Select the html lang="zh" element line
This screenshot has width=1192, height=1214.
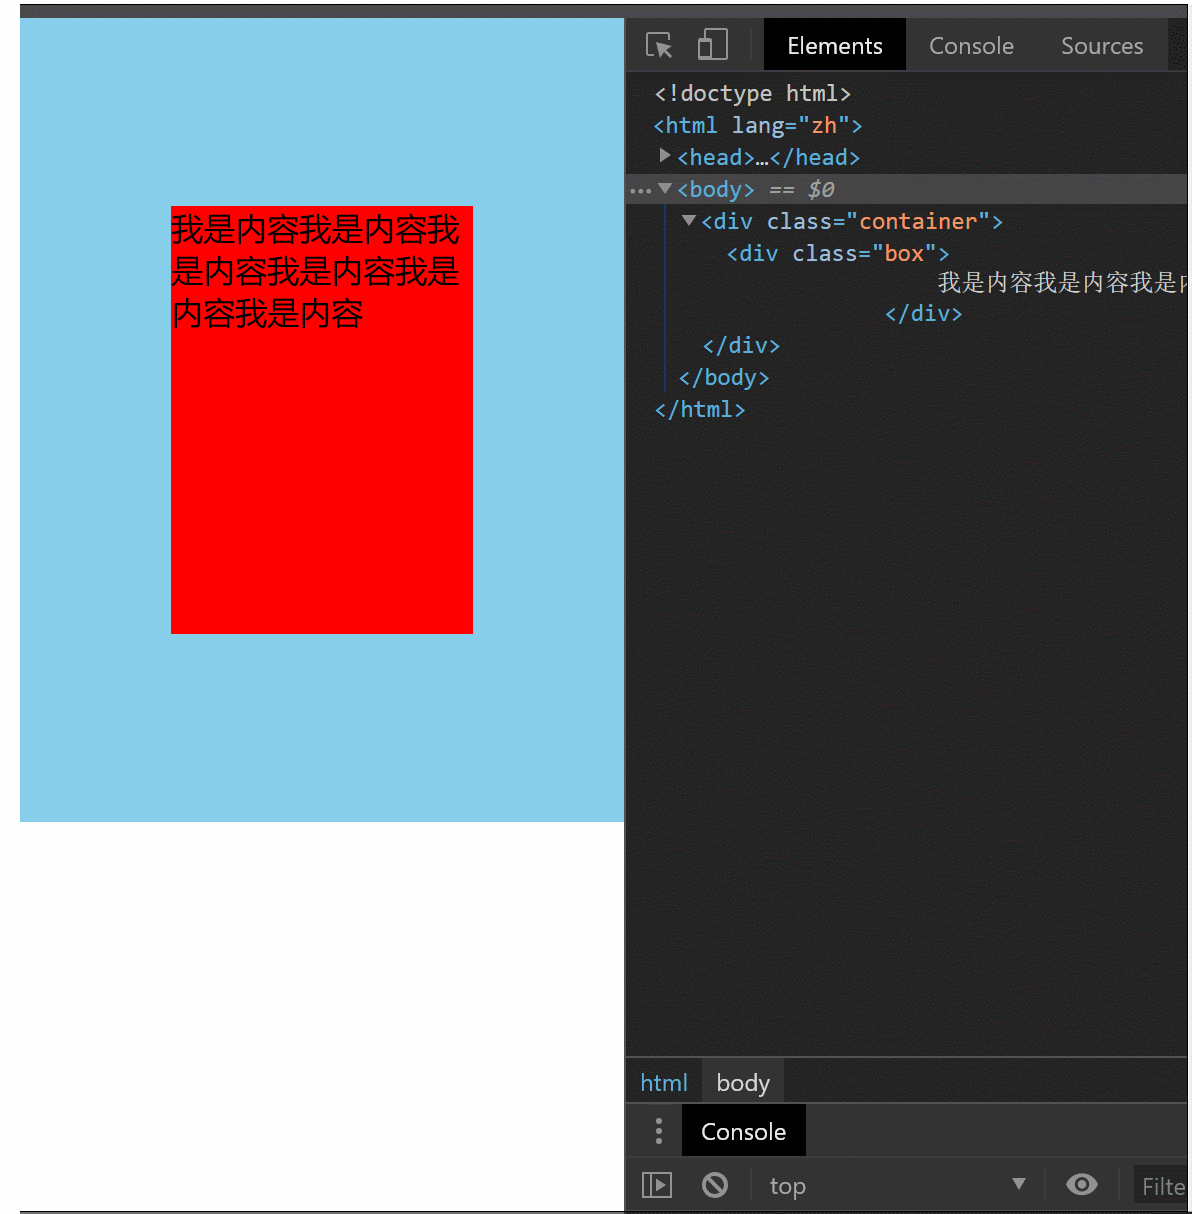[x=757, y=125]
